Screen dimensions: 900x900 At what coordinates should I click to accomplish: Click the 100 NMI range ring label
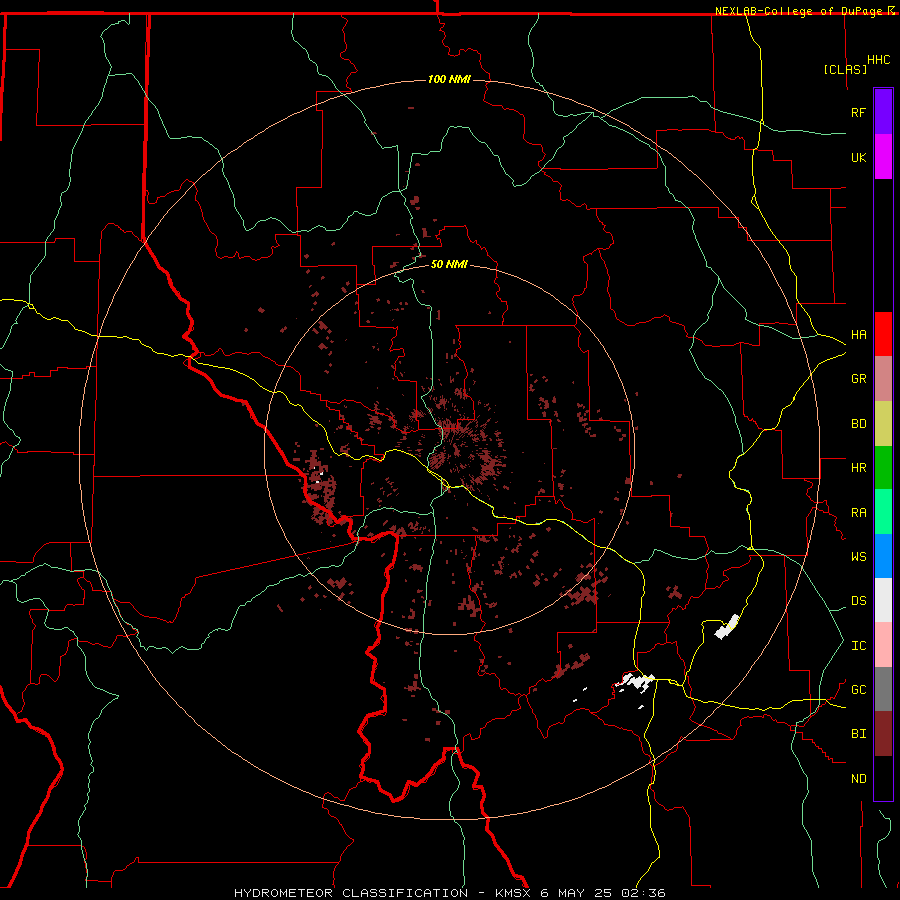449,79
